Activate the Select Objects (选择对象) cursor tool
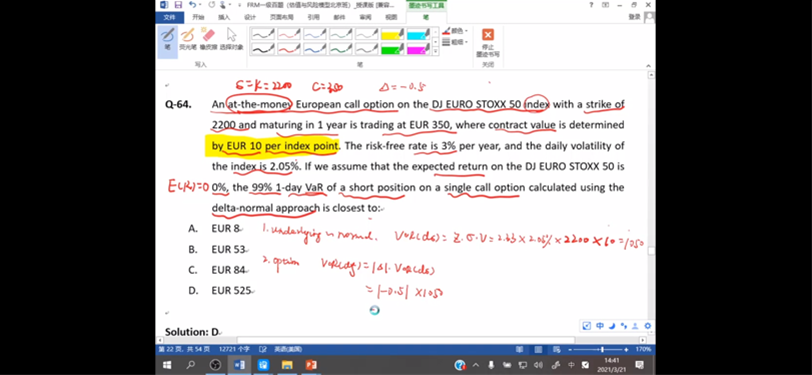This screenshot has height=375, width=812. coord(231,39)
